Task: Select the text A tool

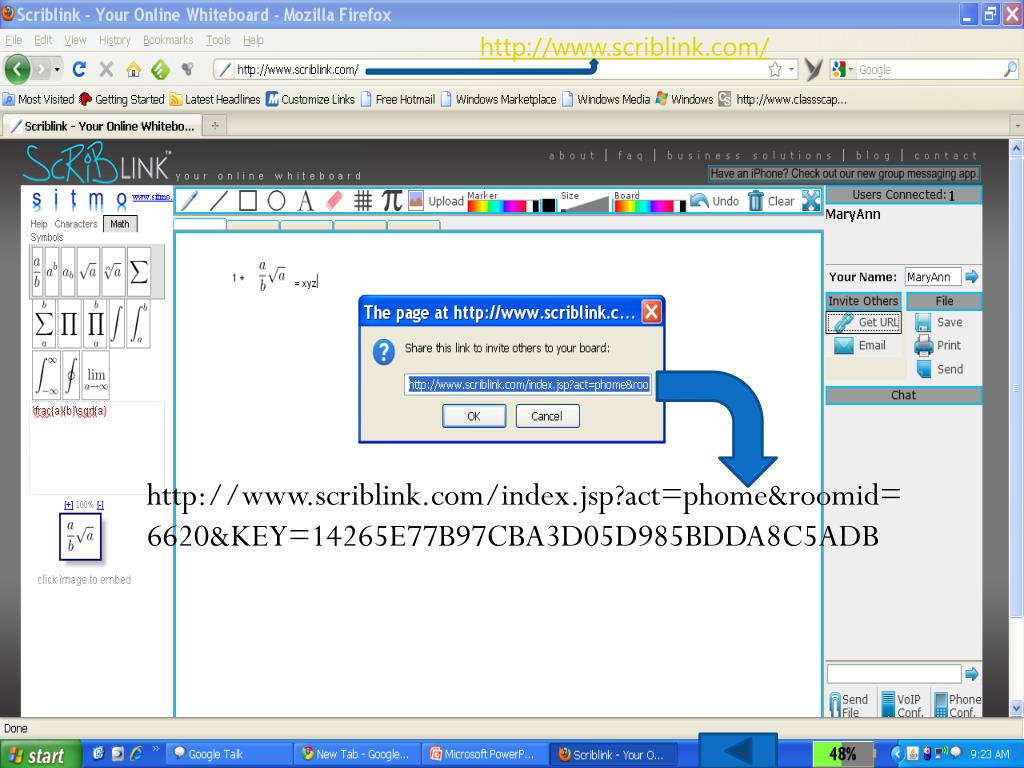Action: coord(305,201)
